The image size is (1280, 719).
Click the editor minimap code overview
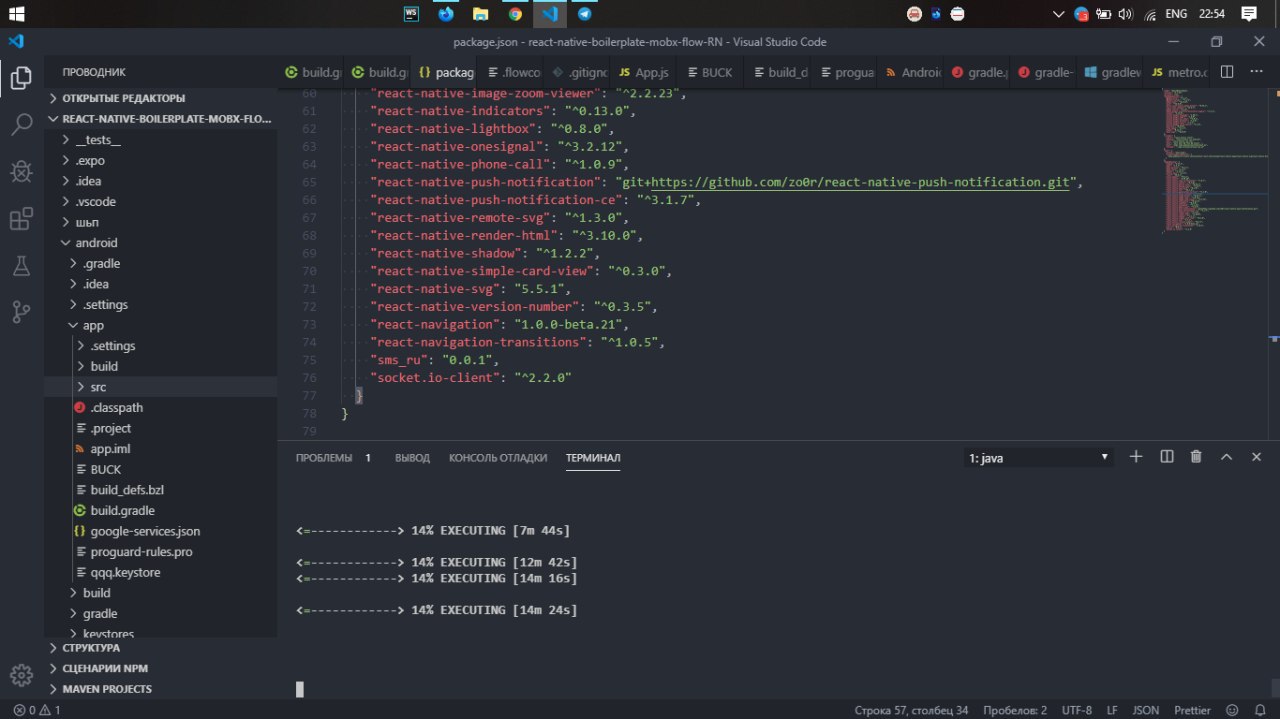(x=1215, y=160)
